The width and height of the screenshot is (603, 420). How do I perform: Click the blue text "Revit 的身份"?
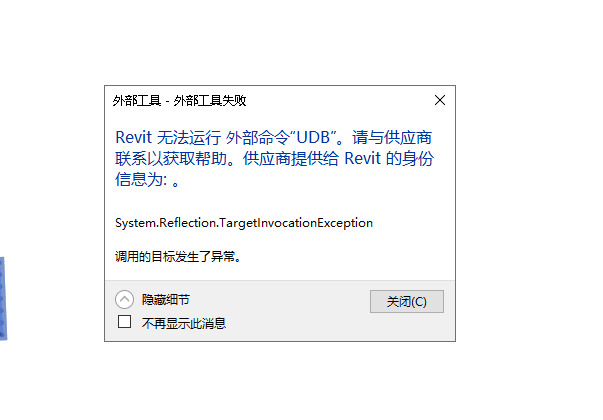(389, 158)
